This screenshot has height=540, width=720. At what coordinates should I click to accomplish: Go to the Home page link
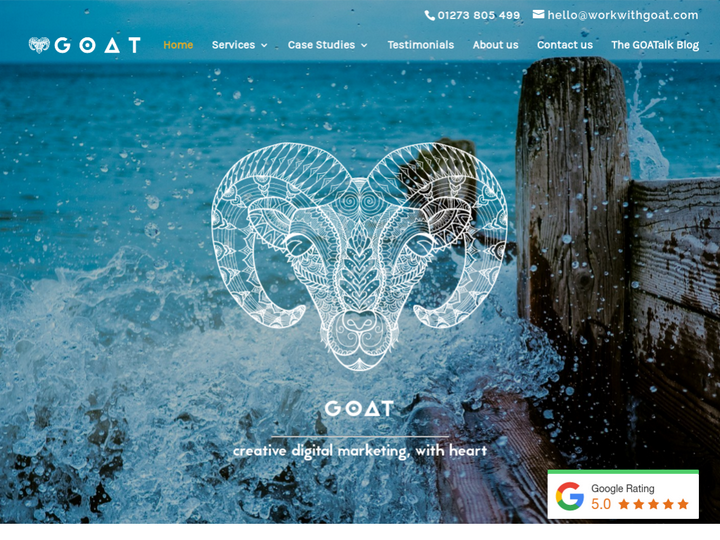coord(178,45)
